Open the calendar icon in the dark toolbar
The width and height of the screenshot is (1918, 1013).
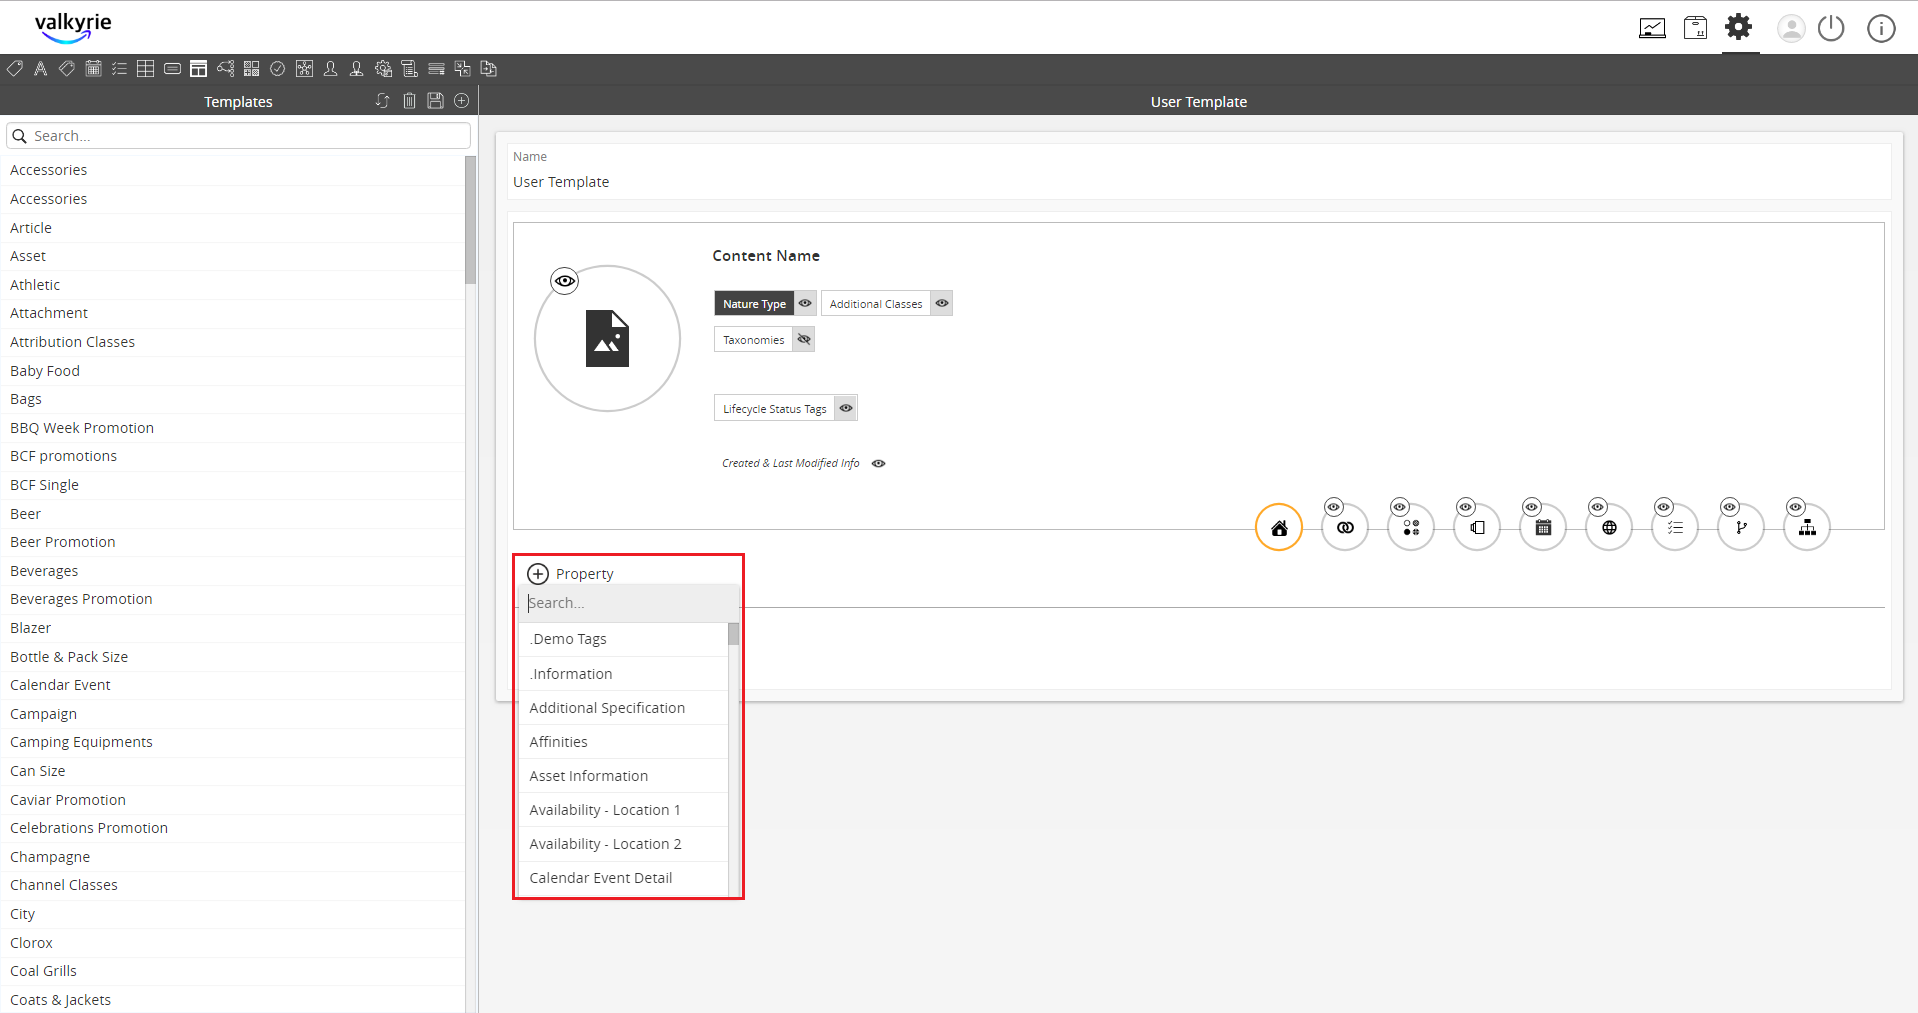coord(93,69)
